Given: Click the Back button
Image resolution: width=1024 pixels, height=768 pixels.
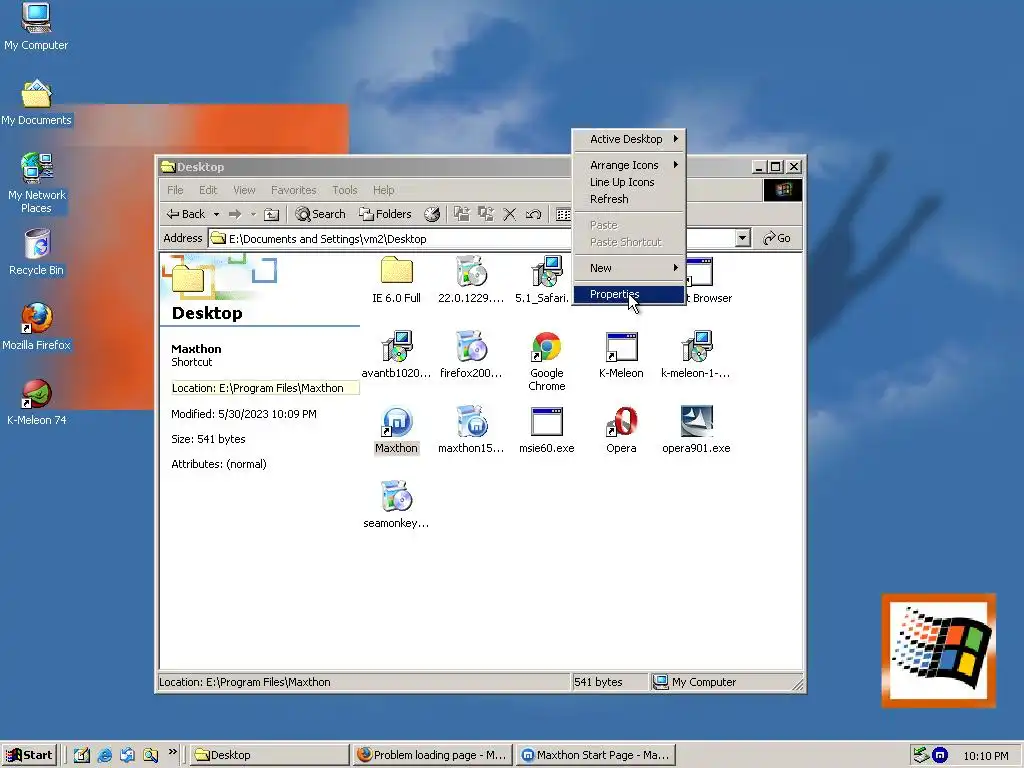Looking at the screenshot, I should point(185,214).
